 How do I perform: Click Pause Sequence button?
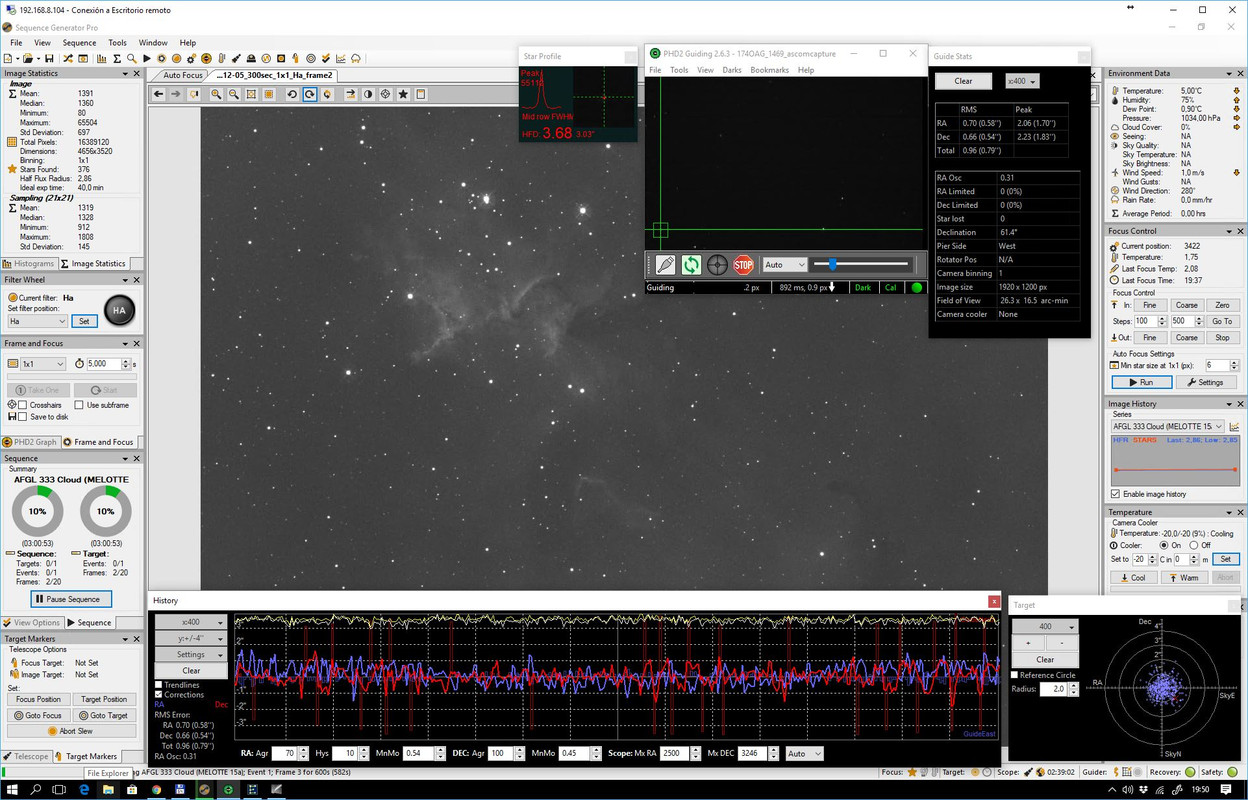[x=71, y=599]
